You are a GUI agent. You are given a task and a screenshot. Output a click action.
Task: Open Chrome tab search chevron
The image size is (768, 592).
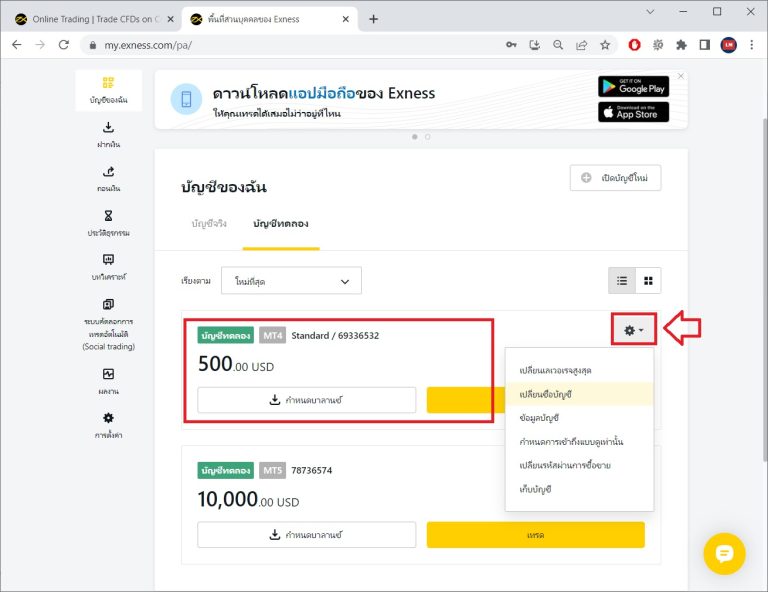pos(650,12)
